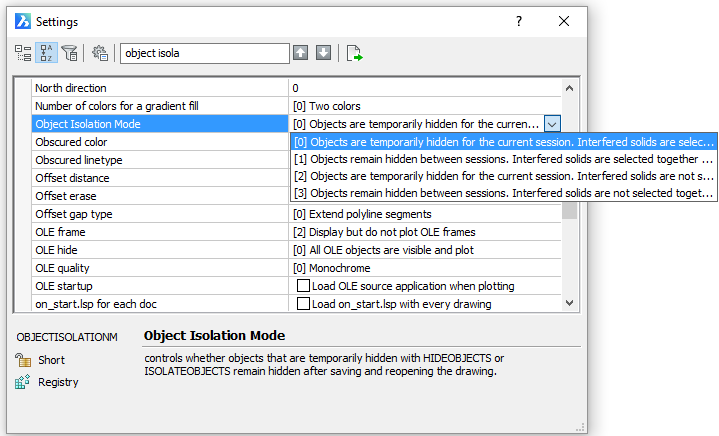
Task: Select the 'OLE startup' setting row
Action: click(160, 286)
